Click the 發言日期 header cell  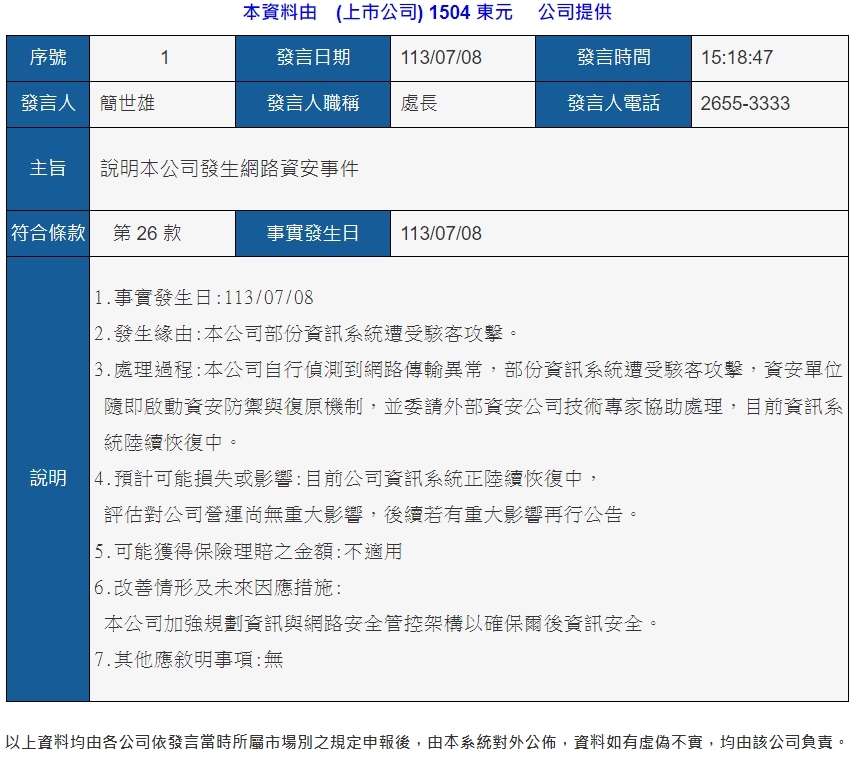coord(313,58)
